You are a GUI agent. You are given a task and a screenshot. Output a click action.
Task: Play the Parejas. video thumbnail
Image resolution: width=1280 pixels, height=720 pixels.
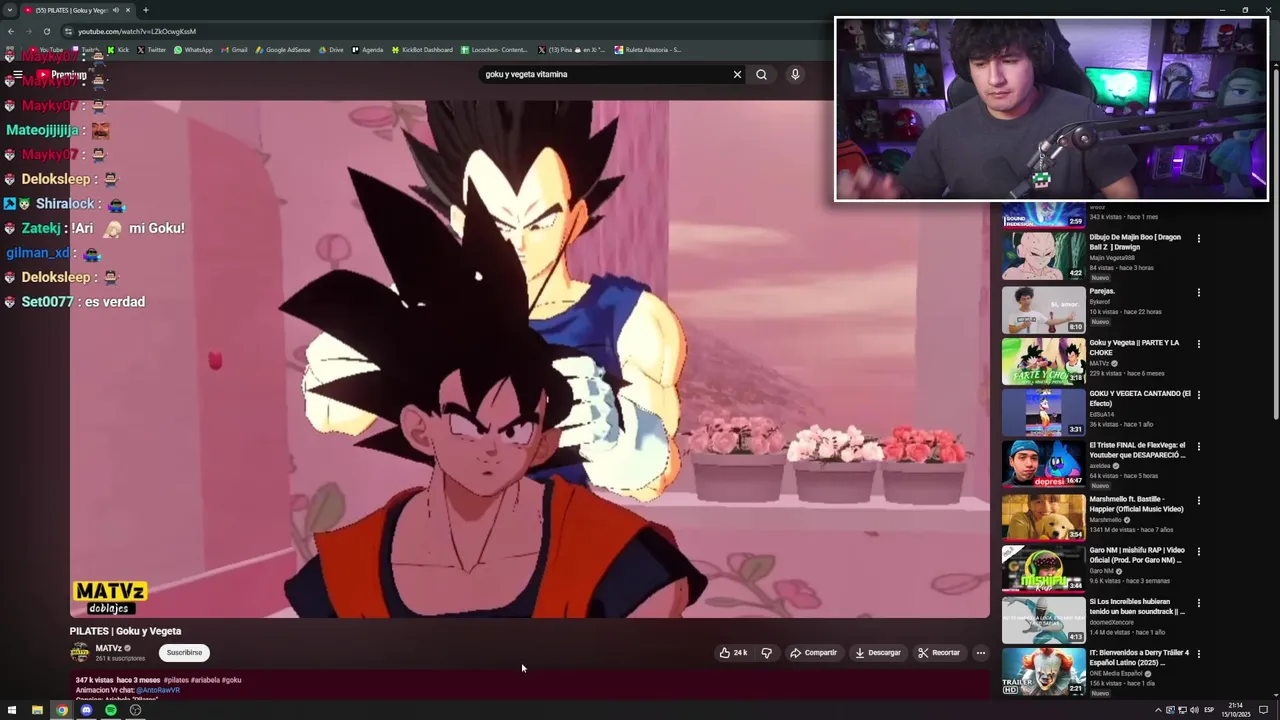coord(1043,309)
